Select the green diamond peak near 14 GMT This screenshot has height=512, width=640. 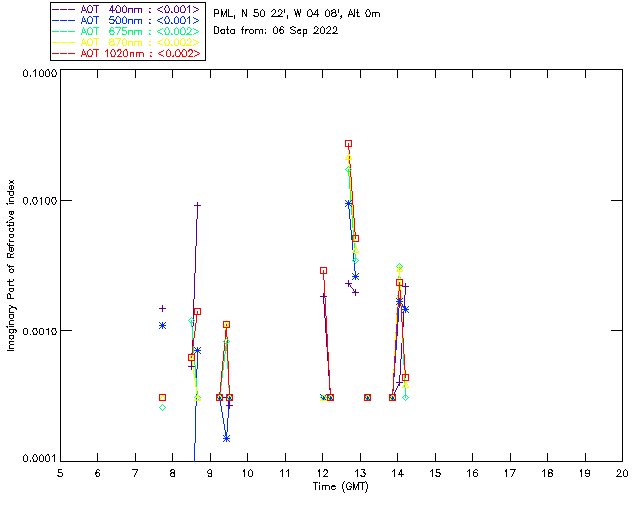click(399, 267)
